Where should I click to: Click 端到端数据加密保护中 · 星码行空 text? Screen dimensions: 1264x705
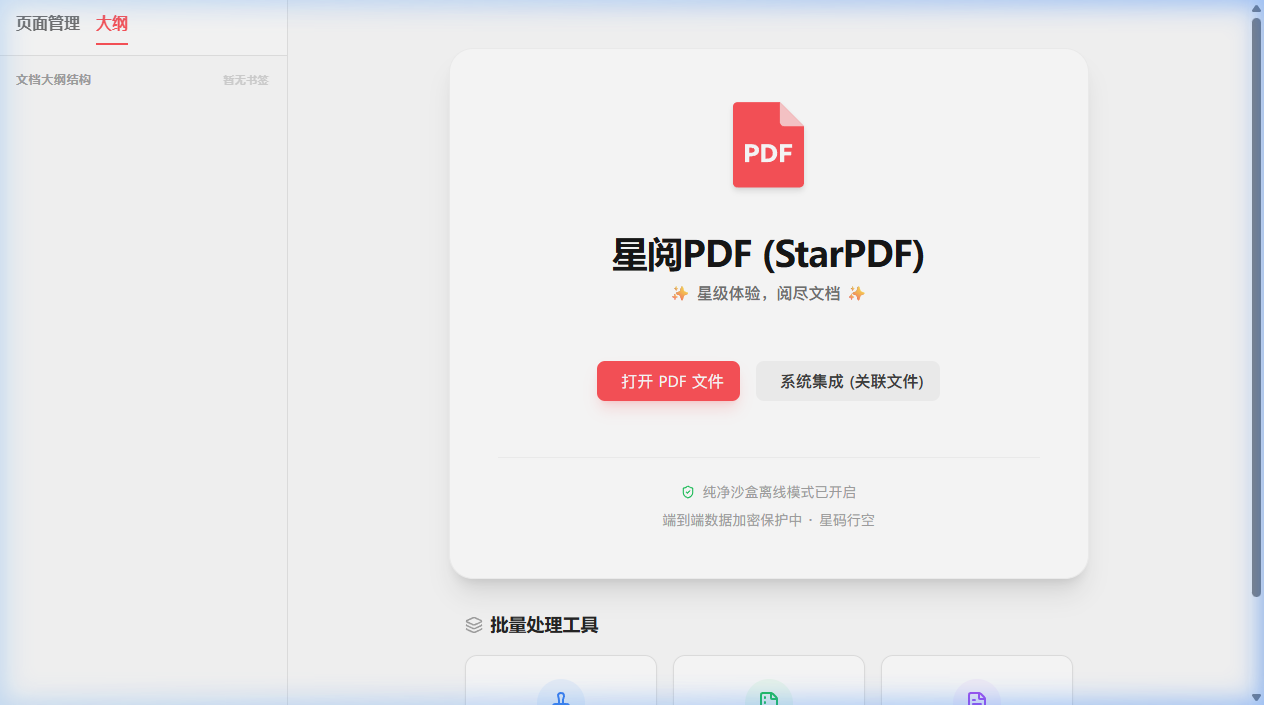[x=768, y=520]
